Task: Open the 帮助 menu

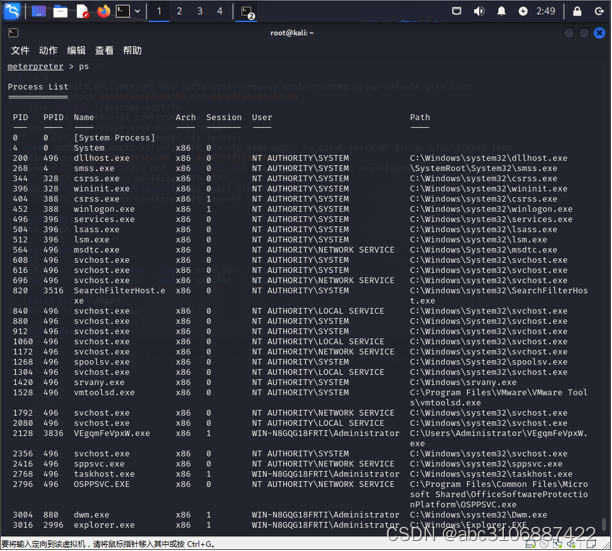Action: coord(132,50)
